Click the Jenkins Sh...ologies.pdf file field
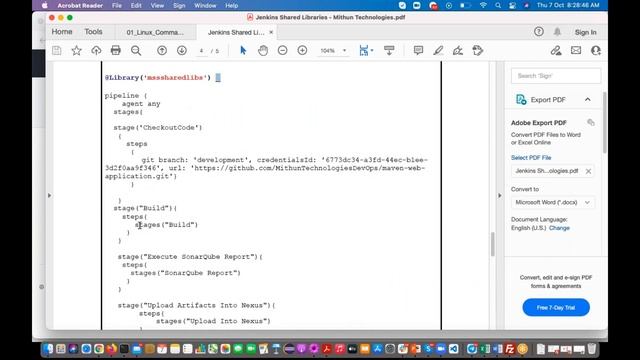This screenshot has height=360, width=640. click(553, 171)
